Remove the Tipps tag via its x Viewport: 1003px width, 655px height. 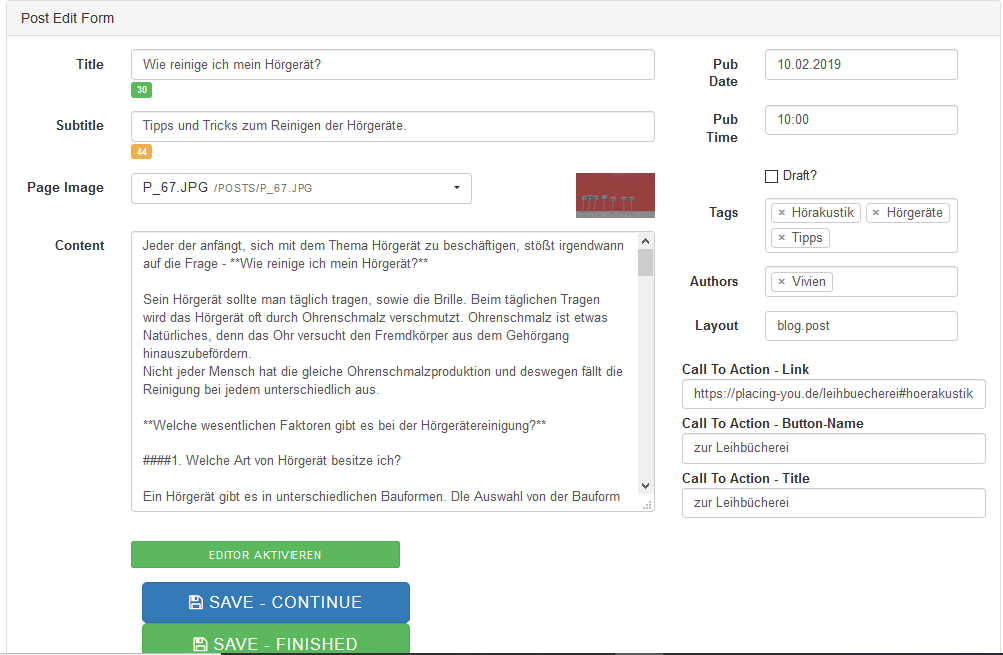tap(782, 238)
